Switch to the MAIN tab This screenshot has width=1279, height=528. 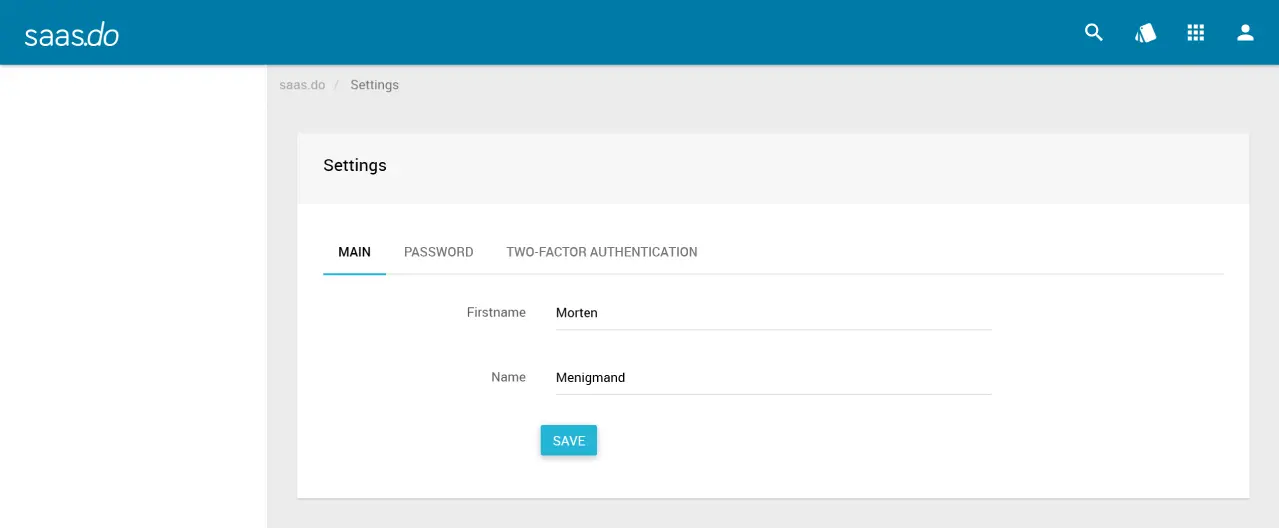pyautogui.click(x=354, y=252)
